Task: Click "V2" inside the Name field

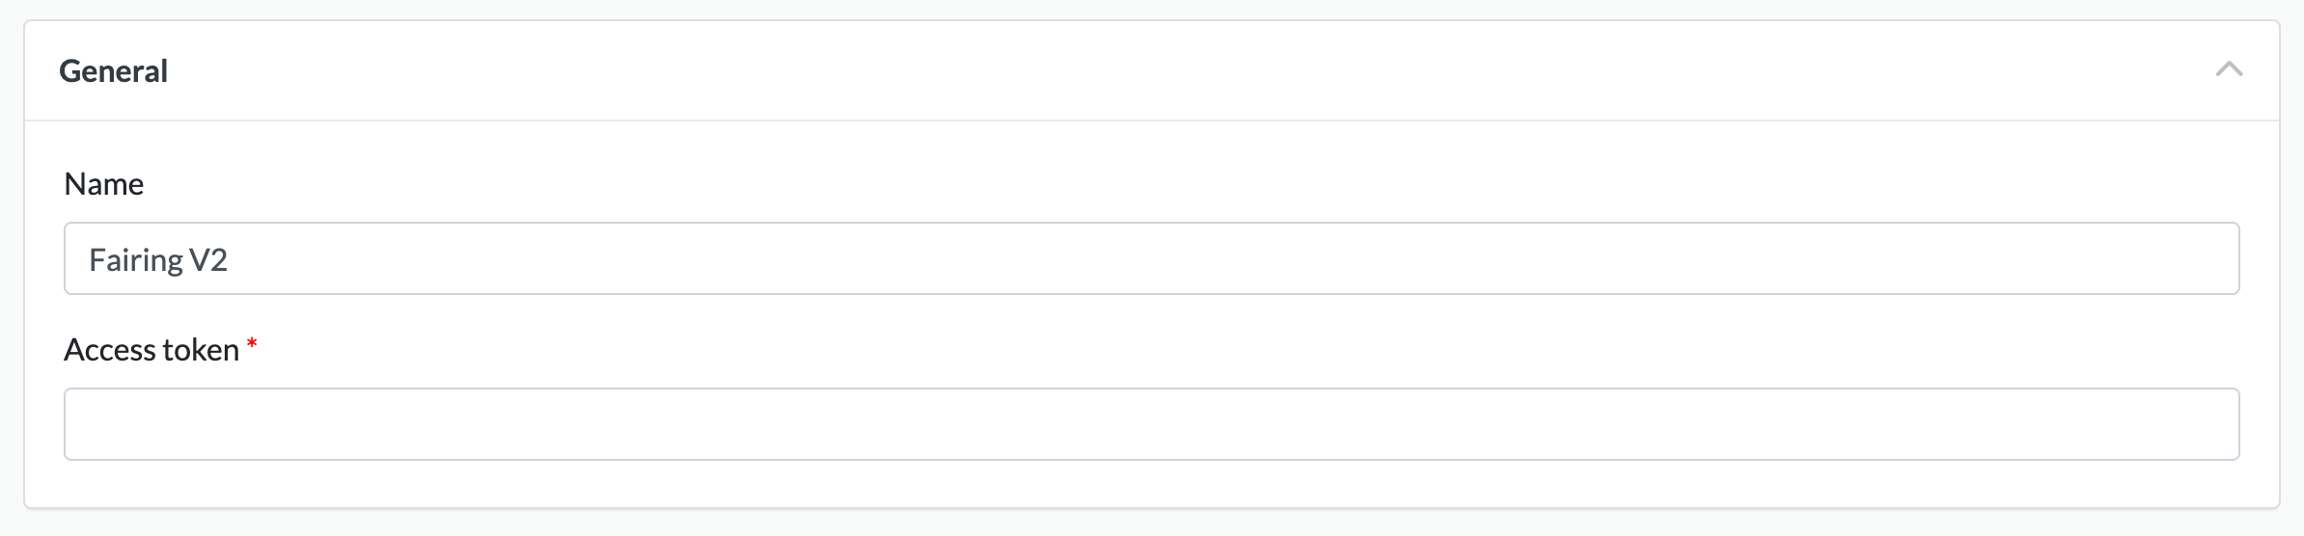Action: click(x=208, y=260)
